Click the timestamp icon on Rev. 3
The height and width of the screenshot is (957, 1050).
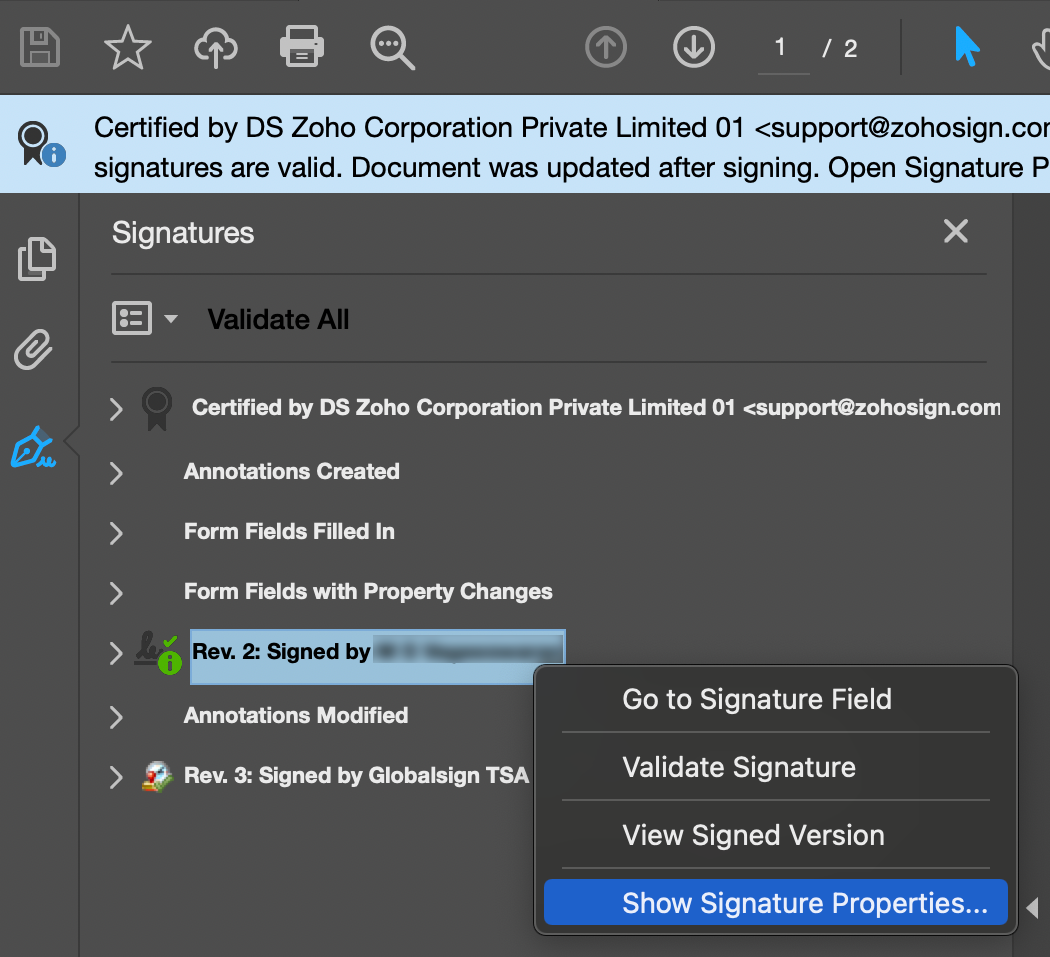pos(157,776)
